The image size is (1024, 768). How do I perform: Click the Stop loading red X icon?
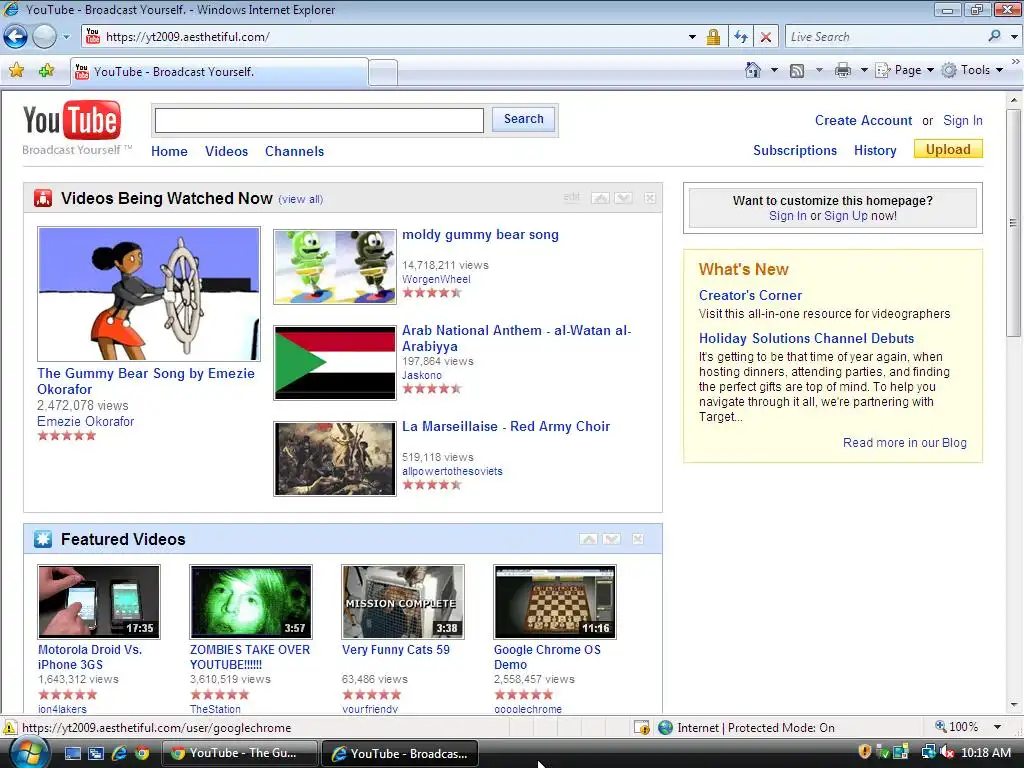pyautogui.click(x=765, y=37)
